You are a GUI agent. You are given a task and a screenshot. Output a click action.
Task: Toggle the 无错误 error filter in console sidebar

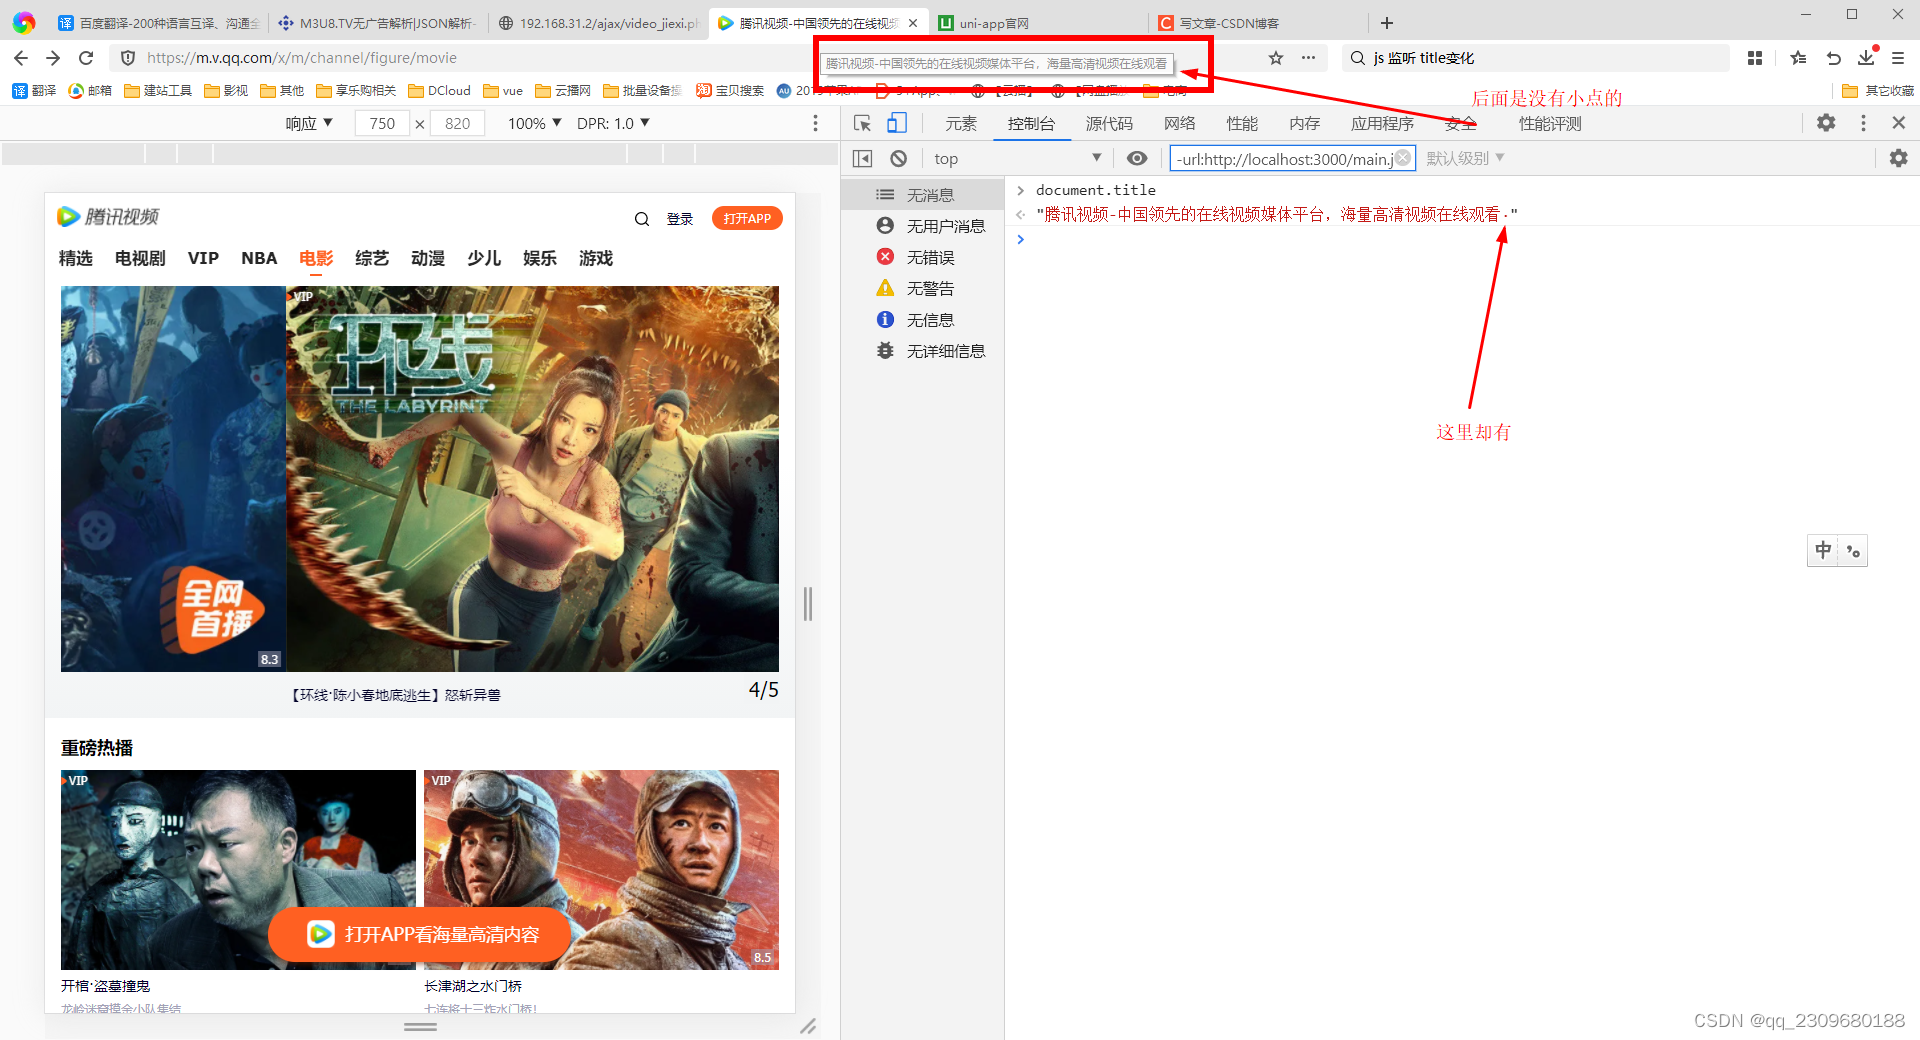click(930, 257)
